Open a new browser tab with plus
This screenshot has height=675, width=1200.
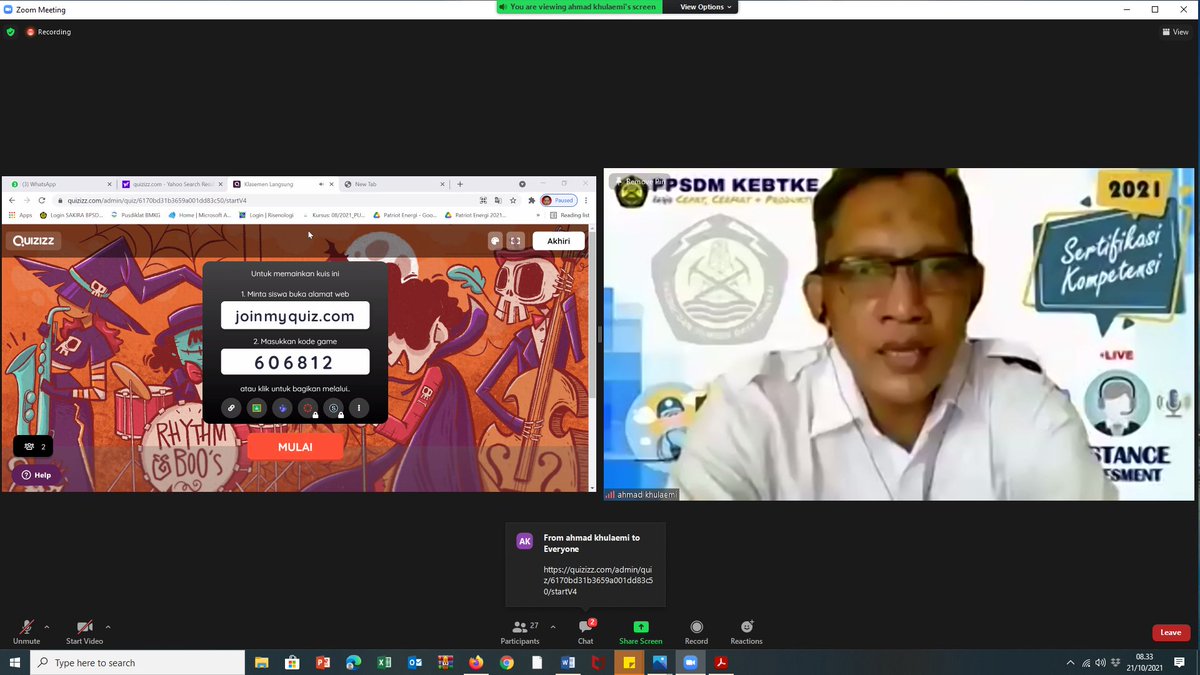pos(460,184)
